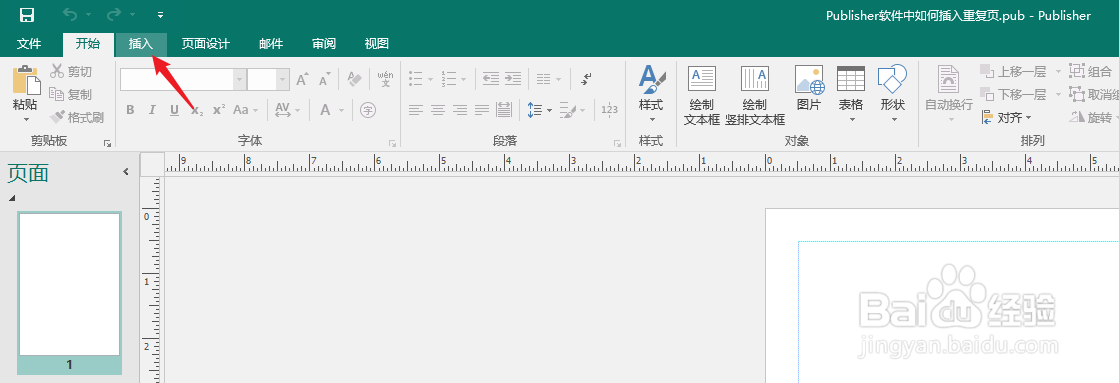
Task: Click the 自动换行 wrap text button
Action: click(x=948, y=94)
